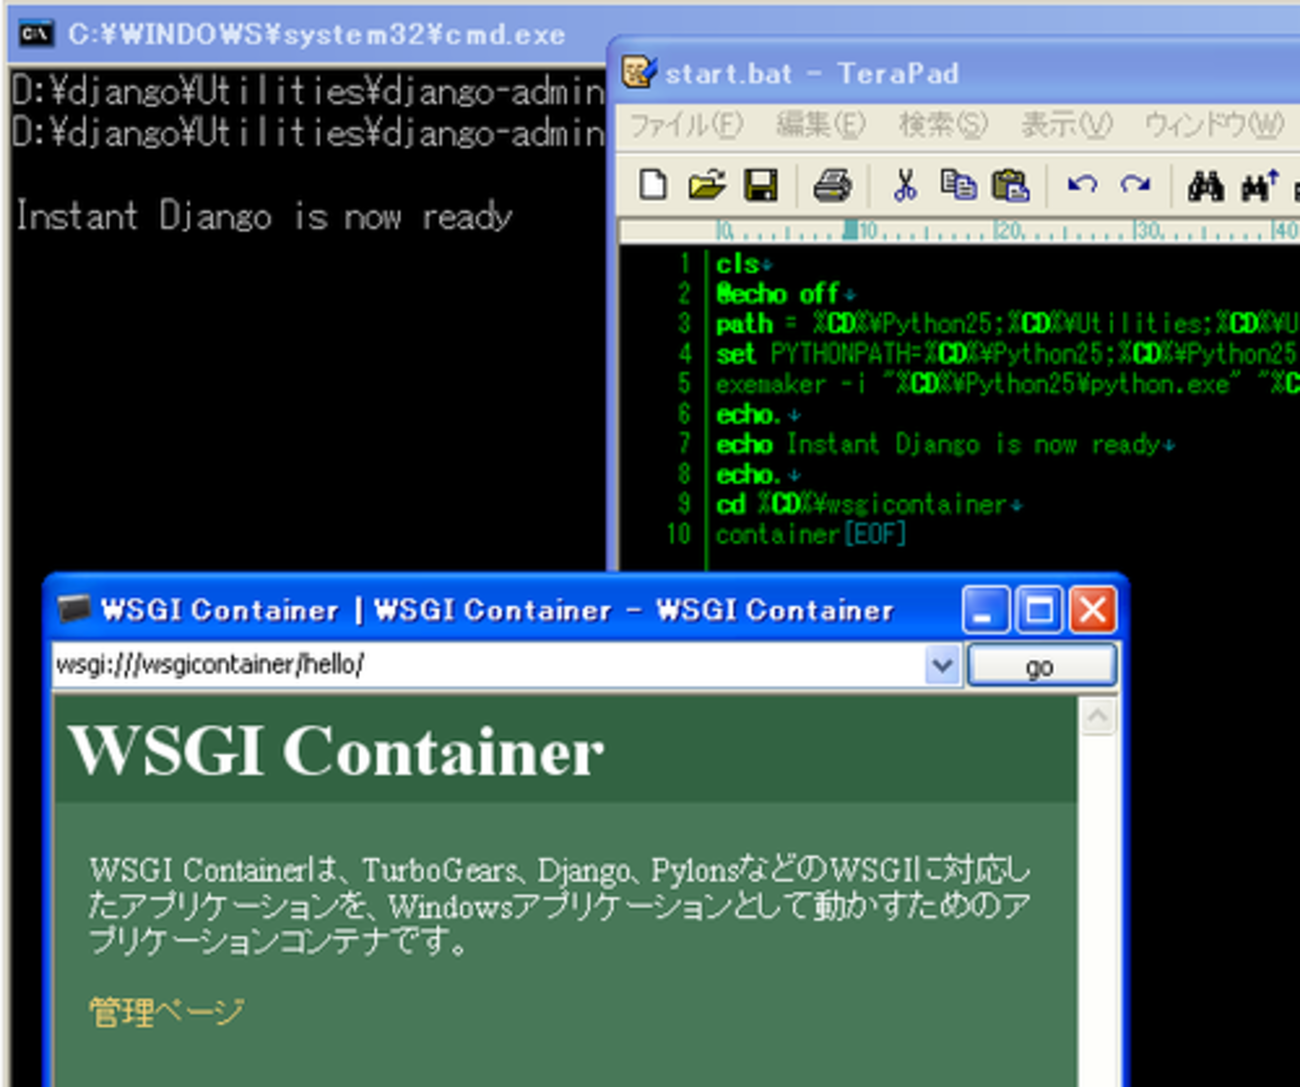The image size is (1300, 1087).
Task: Click 'echo.' on line 8 in TeraPad
Action: [748, 474]
